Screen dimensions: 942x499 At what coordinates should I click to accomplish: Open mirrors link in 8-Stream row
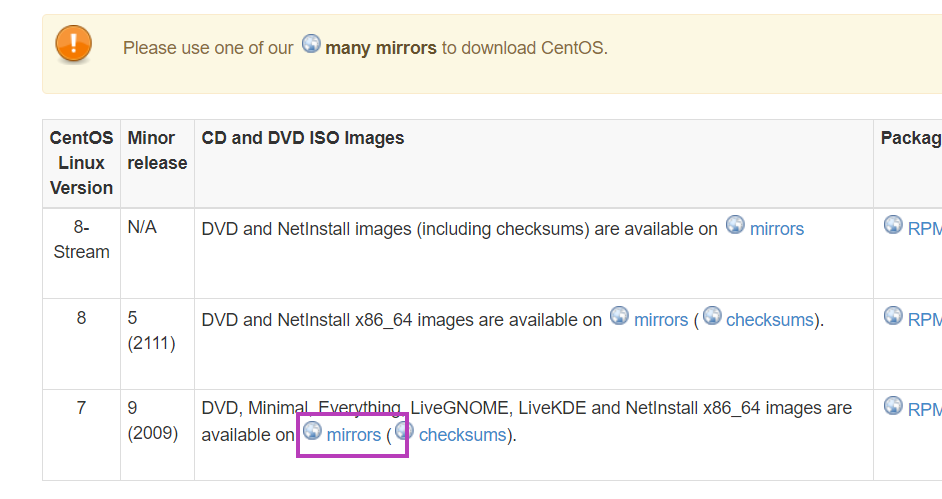tap(777, 229)
